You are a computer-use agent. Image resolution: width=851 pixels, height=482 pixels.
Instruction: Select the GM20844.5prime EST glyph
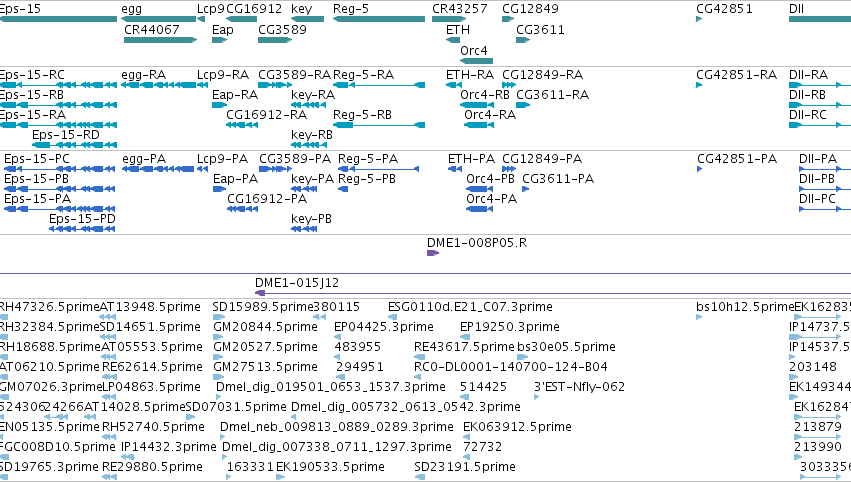point(217,337)
